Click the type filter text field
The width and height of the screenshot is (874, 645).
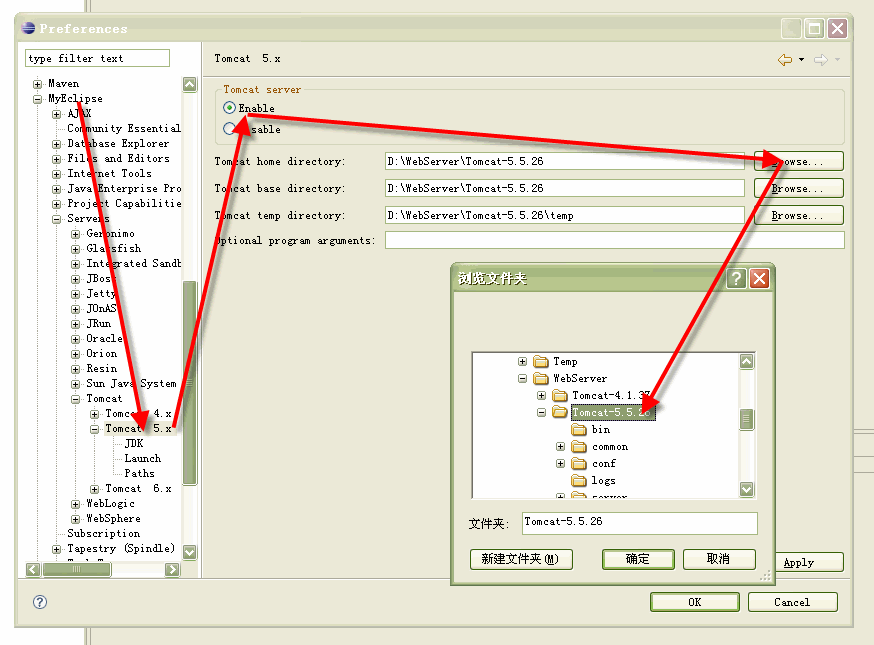click(98, 59)
